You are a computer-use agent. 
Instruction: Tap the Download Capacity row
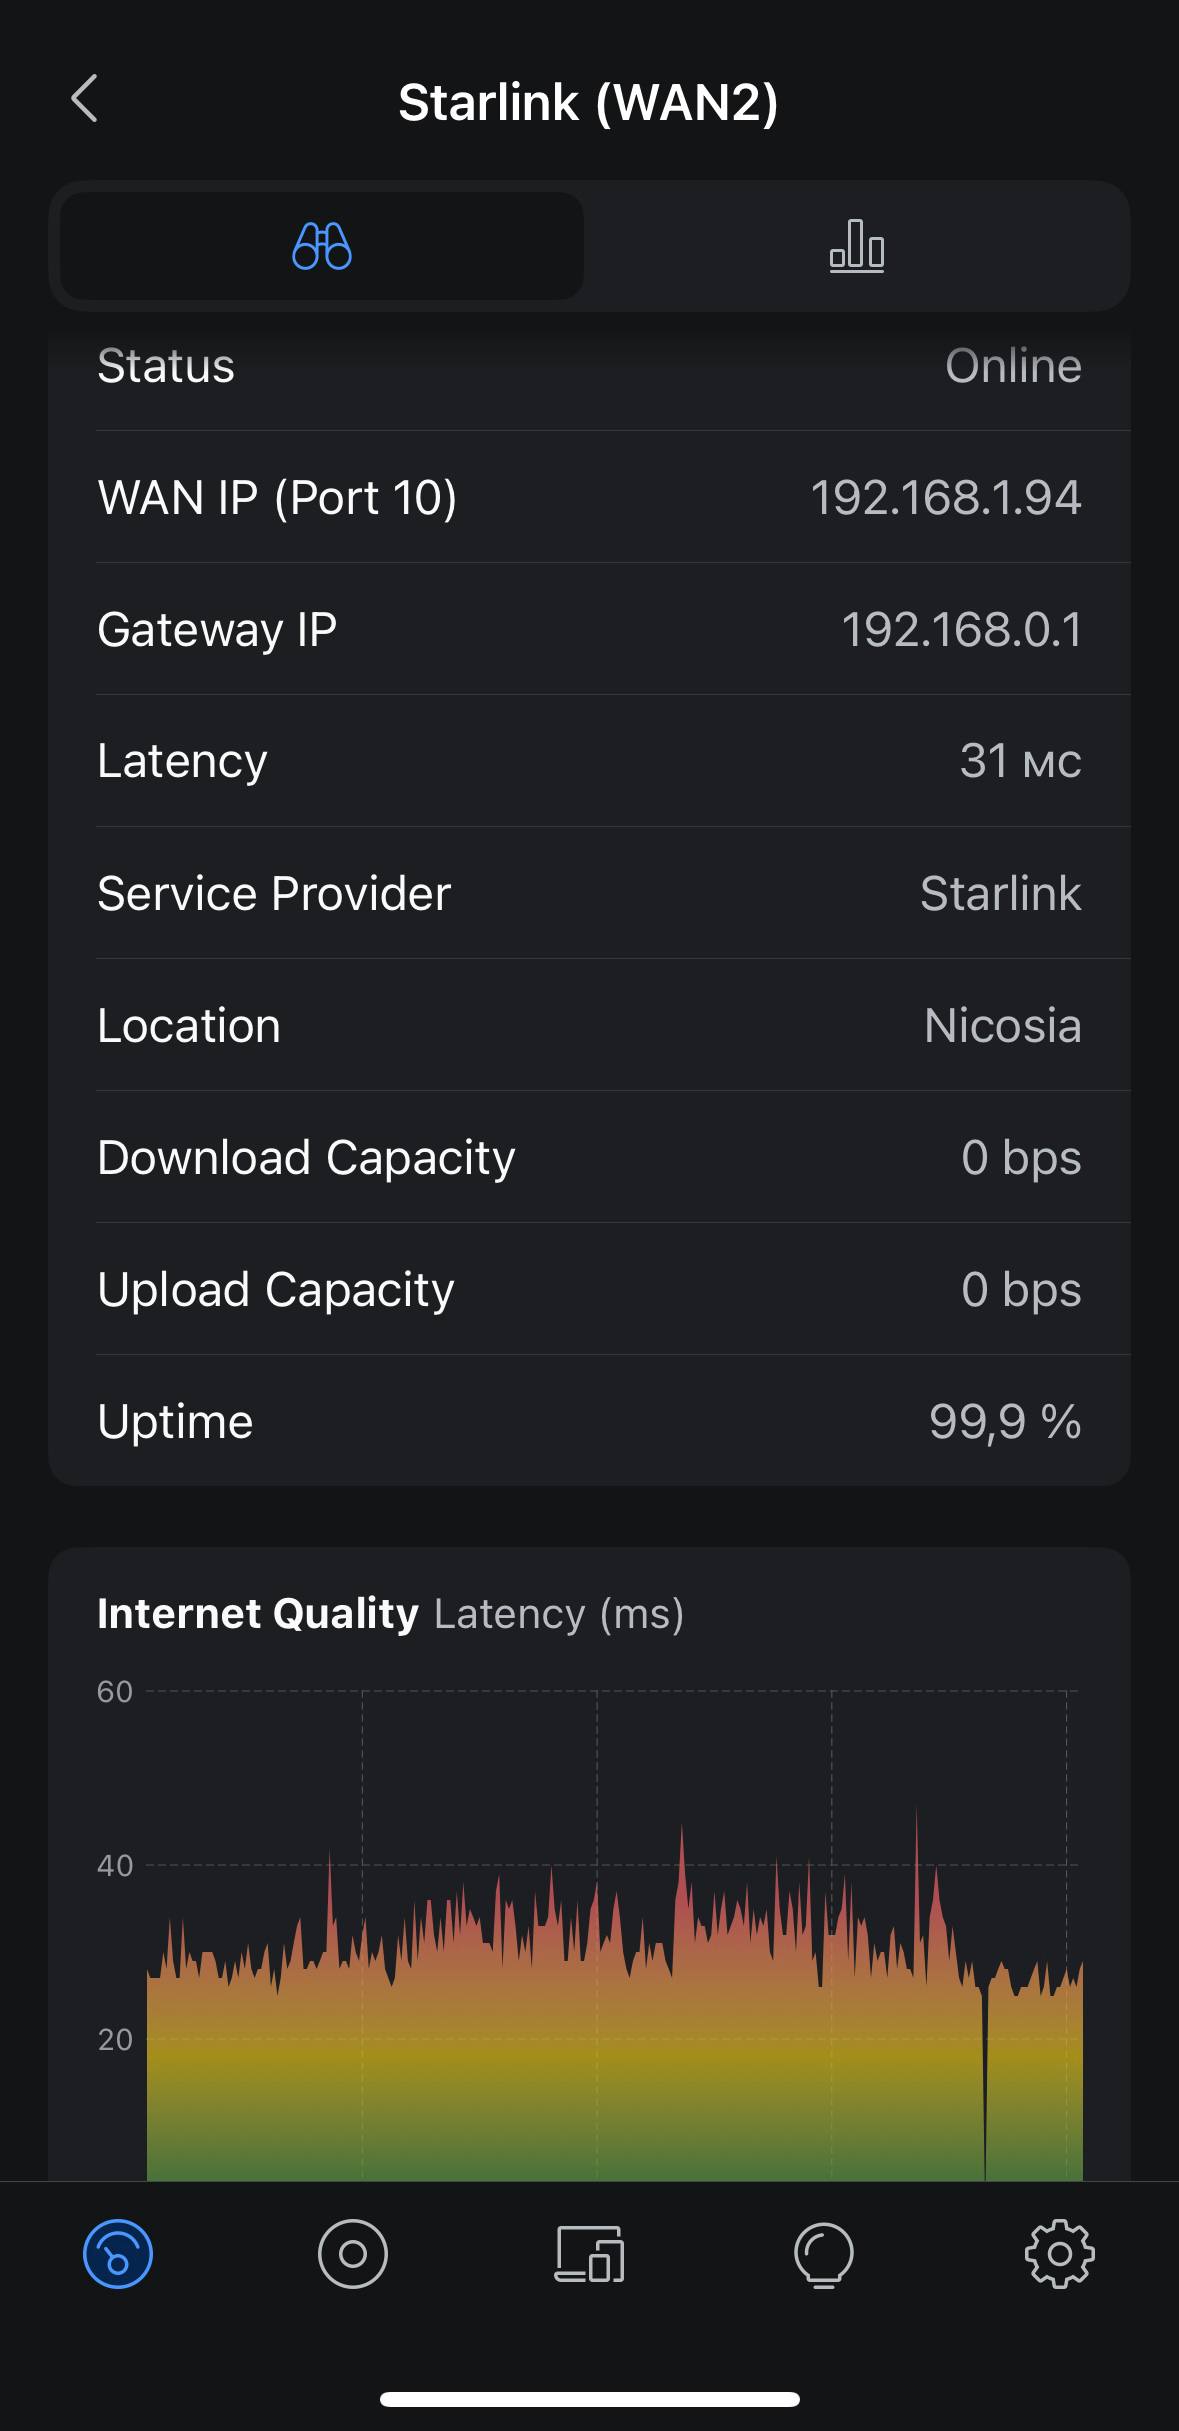coord(589,1157)
